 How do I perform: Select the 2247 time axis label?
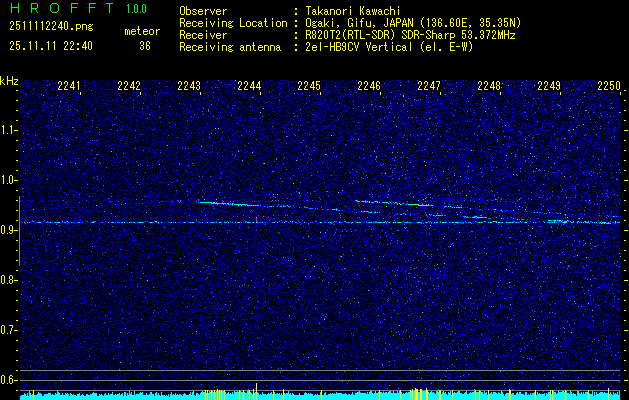point(428,85)
